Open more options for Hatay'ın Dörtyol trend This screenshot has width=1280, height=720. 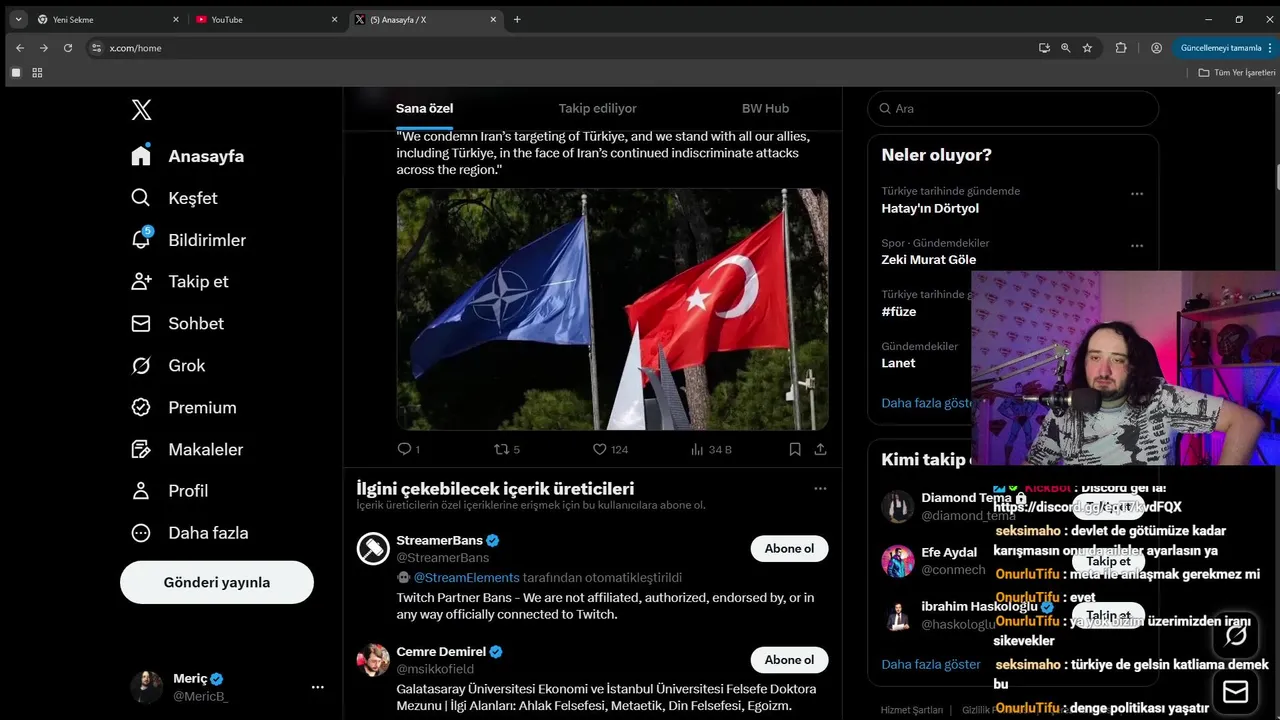(x=1137, y=194)
